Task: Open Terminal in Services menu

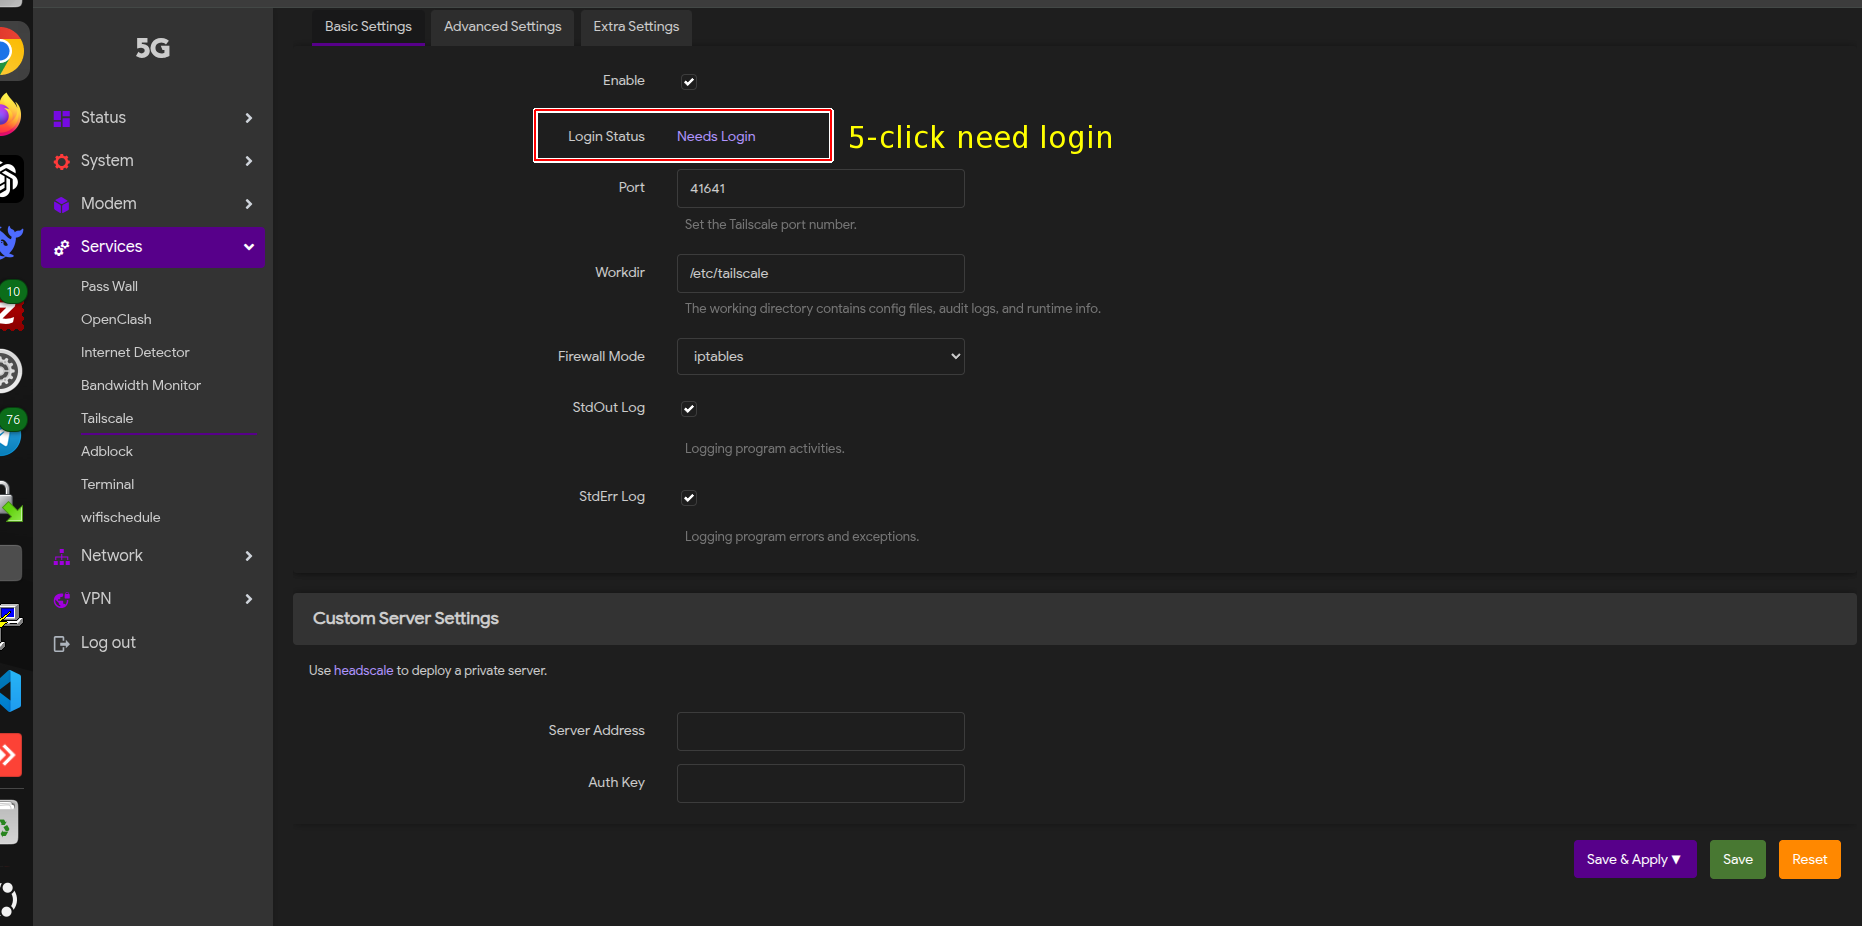Action: click(x=108, y=485)
